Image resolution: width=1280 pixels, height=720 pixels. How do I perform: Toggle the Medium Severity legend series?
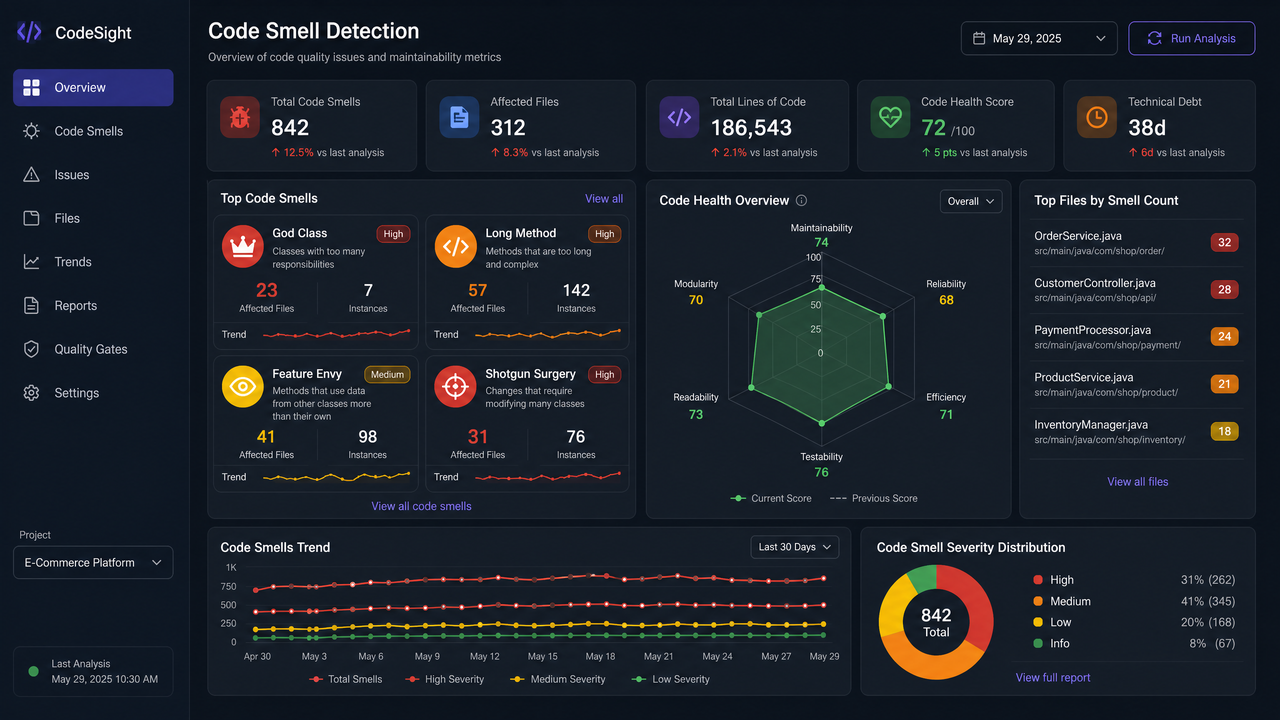point(558,679)
